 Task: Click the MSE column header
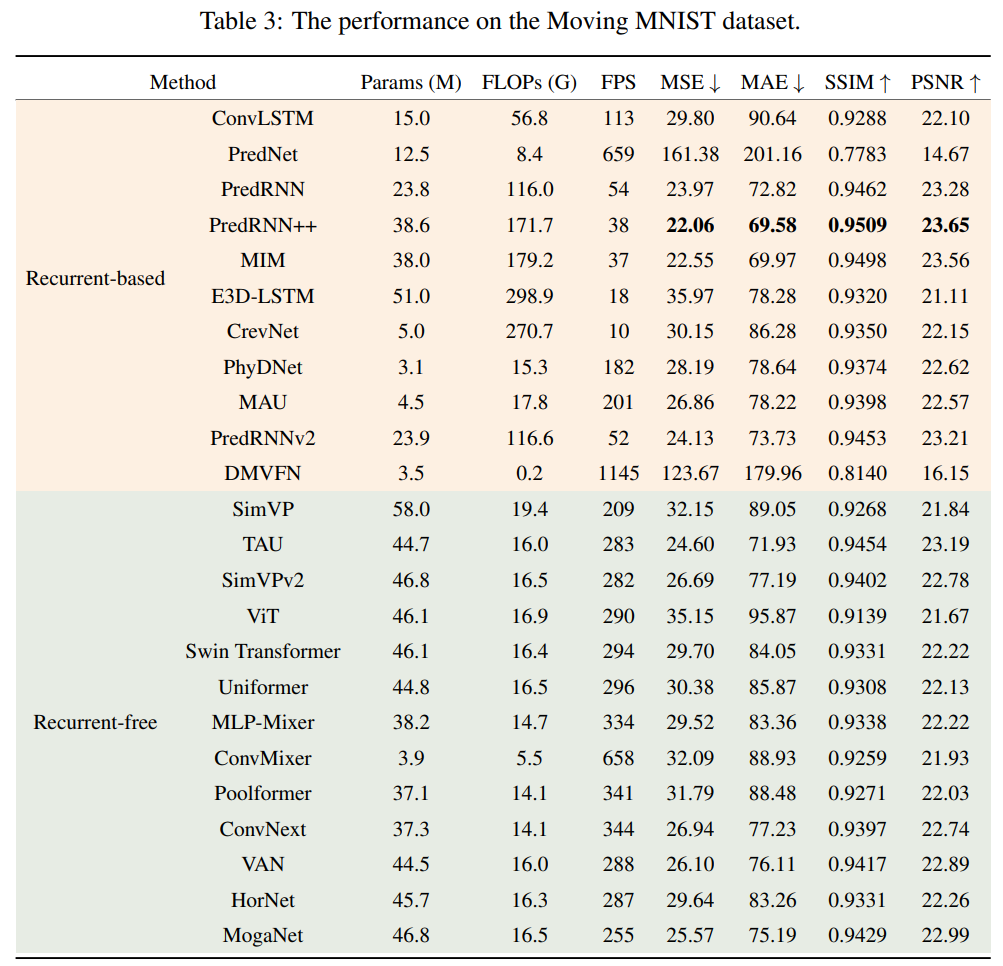(x=689, y=82)
